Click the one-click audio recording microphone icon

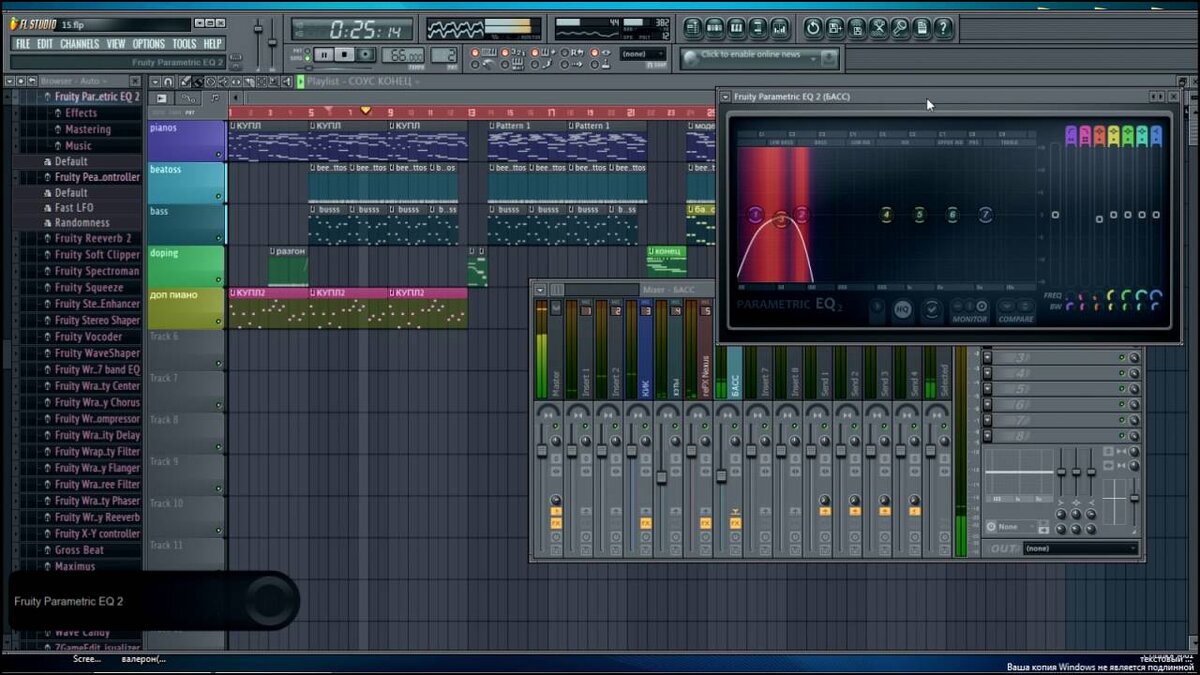900,28
